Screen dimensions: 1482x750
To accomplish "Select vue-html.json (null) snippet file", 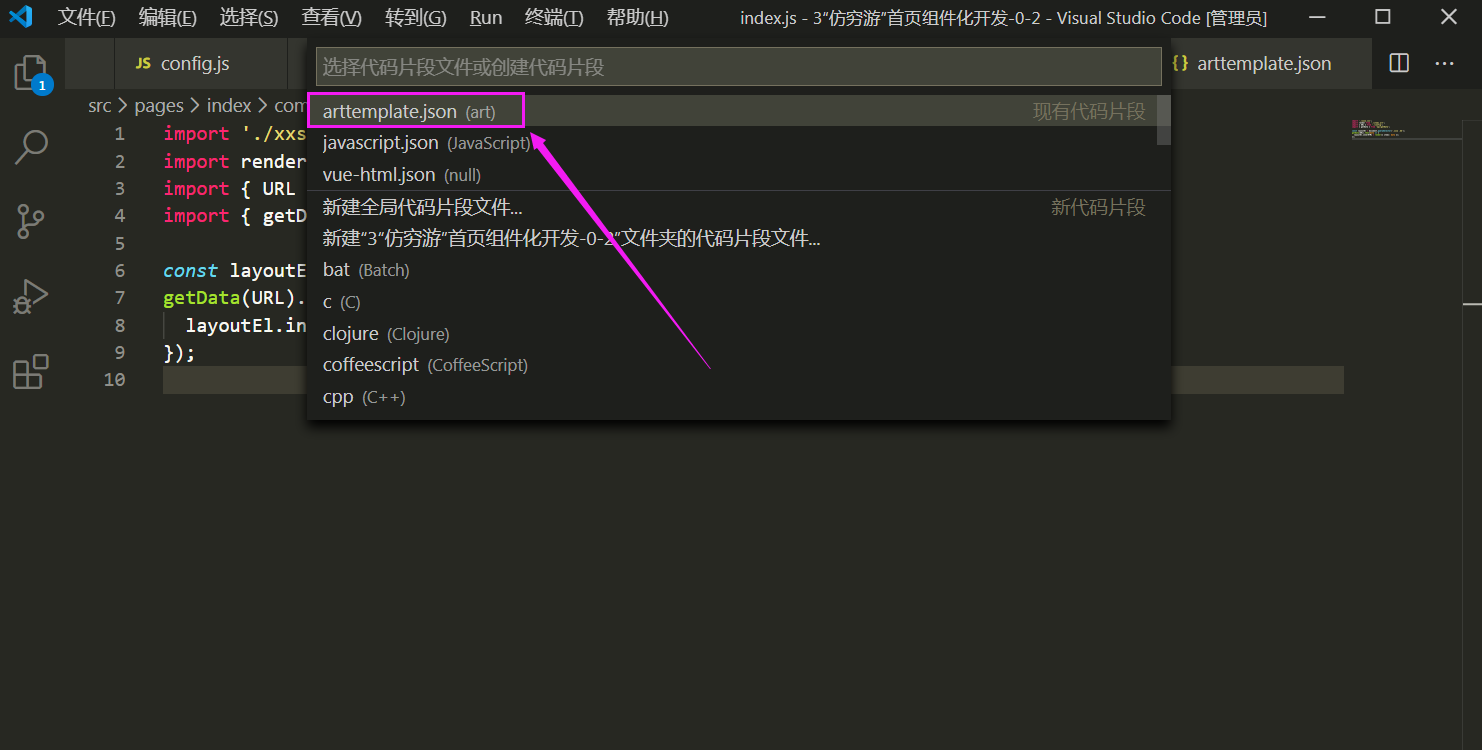I will coord(732,175).
